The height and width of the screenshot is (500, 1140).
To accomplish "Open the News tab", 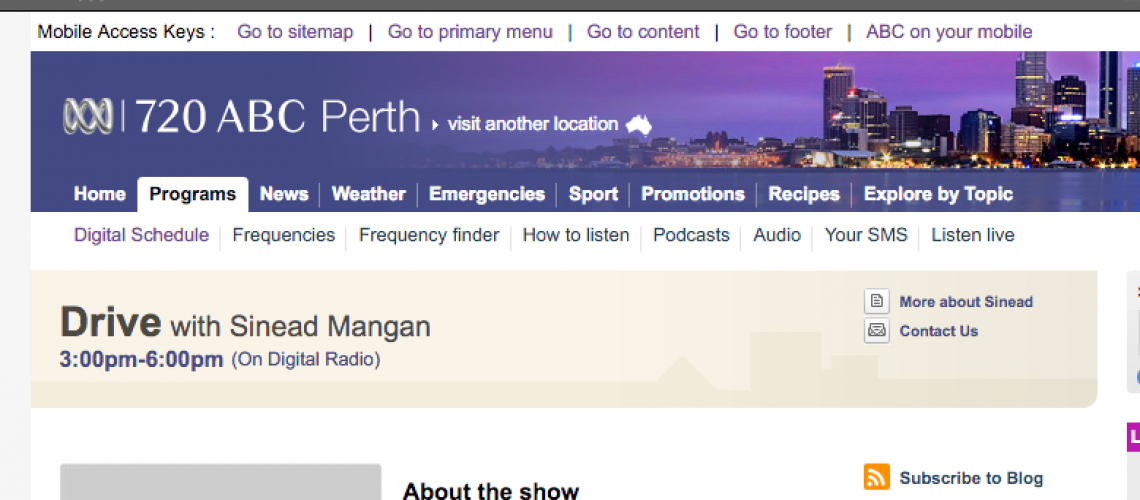I will point(284,194).
